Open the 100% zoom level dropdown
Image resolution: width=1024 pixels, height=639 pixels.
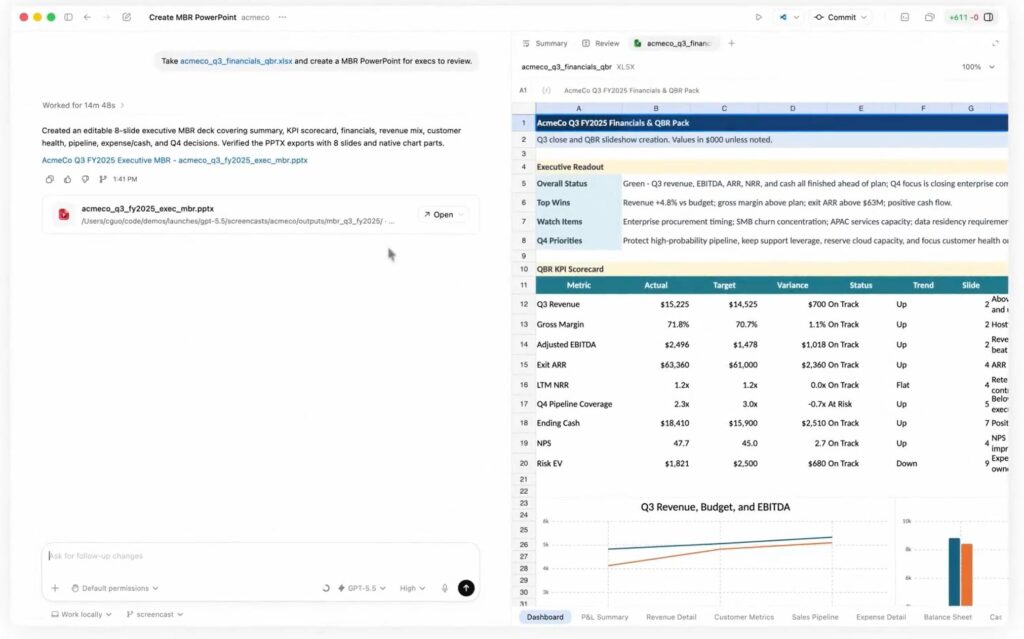978,67
